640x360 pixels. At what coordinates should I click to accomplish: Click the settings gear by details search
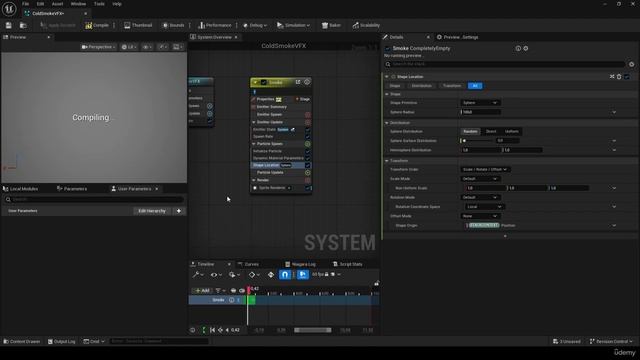point(631,64)
